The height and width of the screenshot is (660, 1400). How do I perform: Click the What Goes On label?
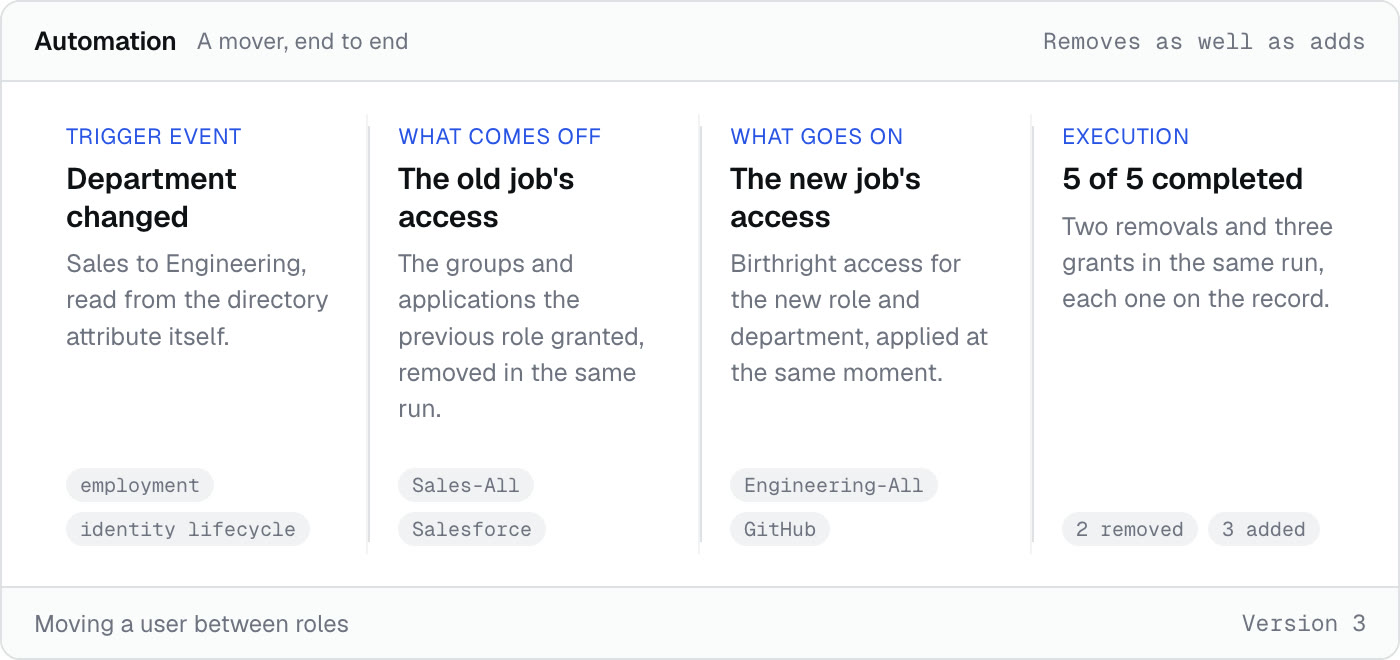tap(817, 137)
